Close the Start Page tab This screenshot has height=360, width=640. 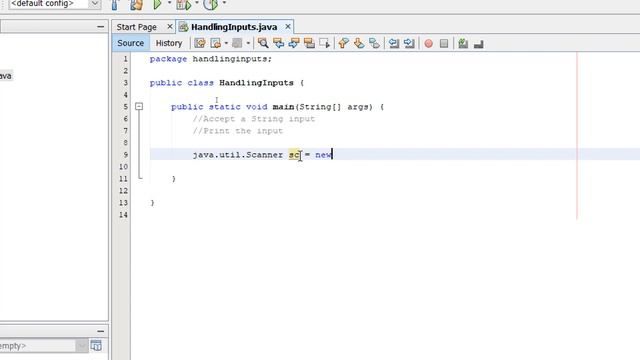[170, 27]
